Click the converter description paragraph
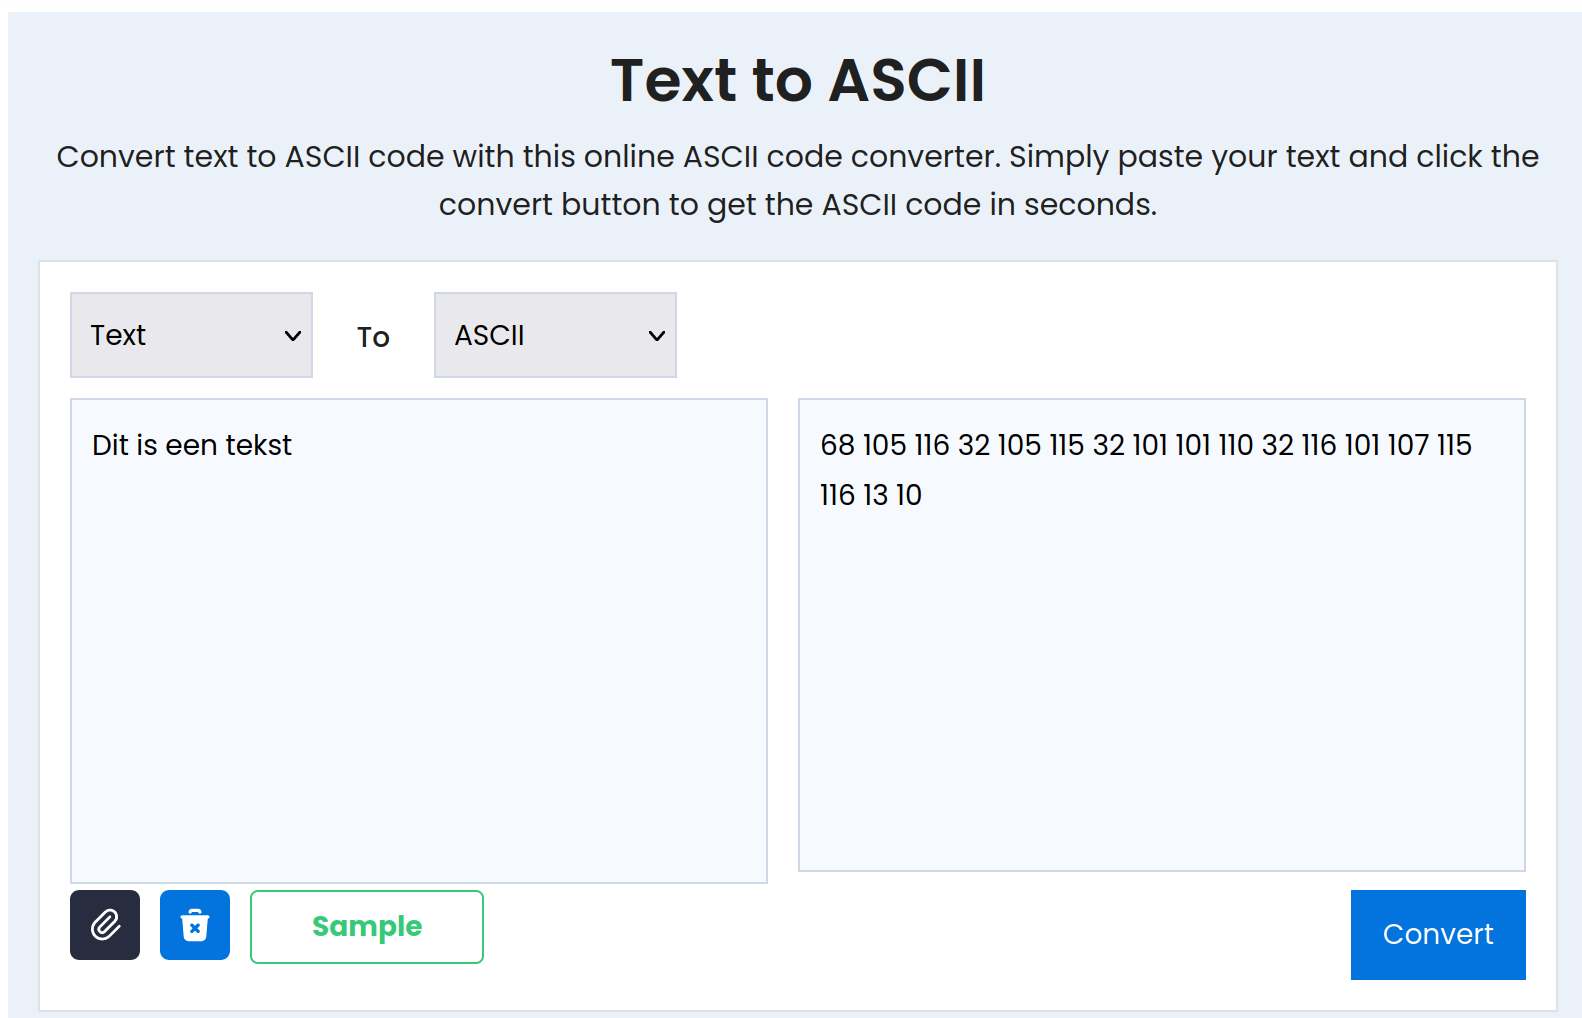The height and width of the screenshot is (1018, 1582). point(797,180)
